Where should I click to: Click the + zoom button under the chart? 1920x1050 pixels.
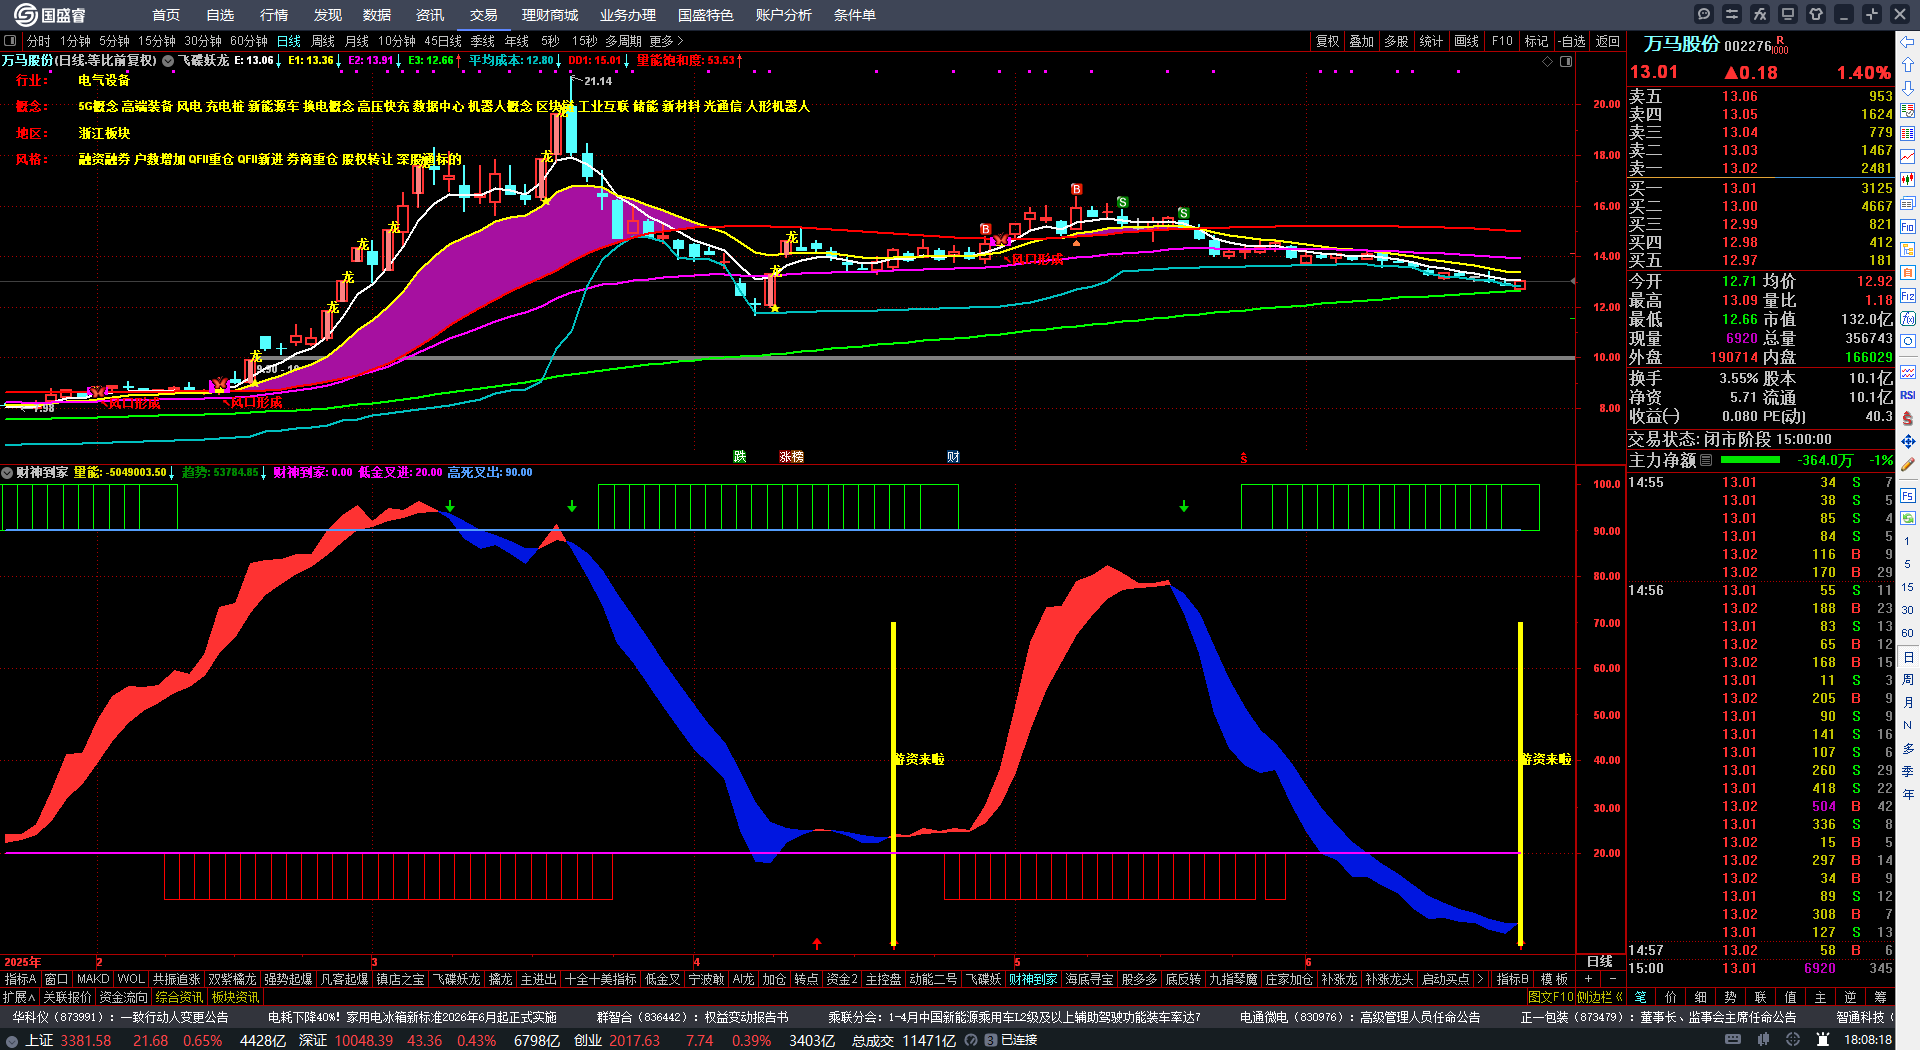click(x=1588, y=979)
